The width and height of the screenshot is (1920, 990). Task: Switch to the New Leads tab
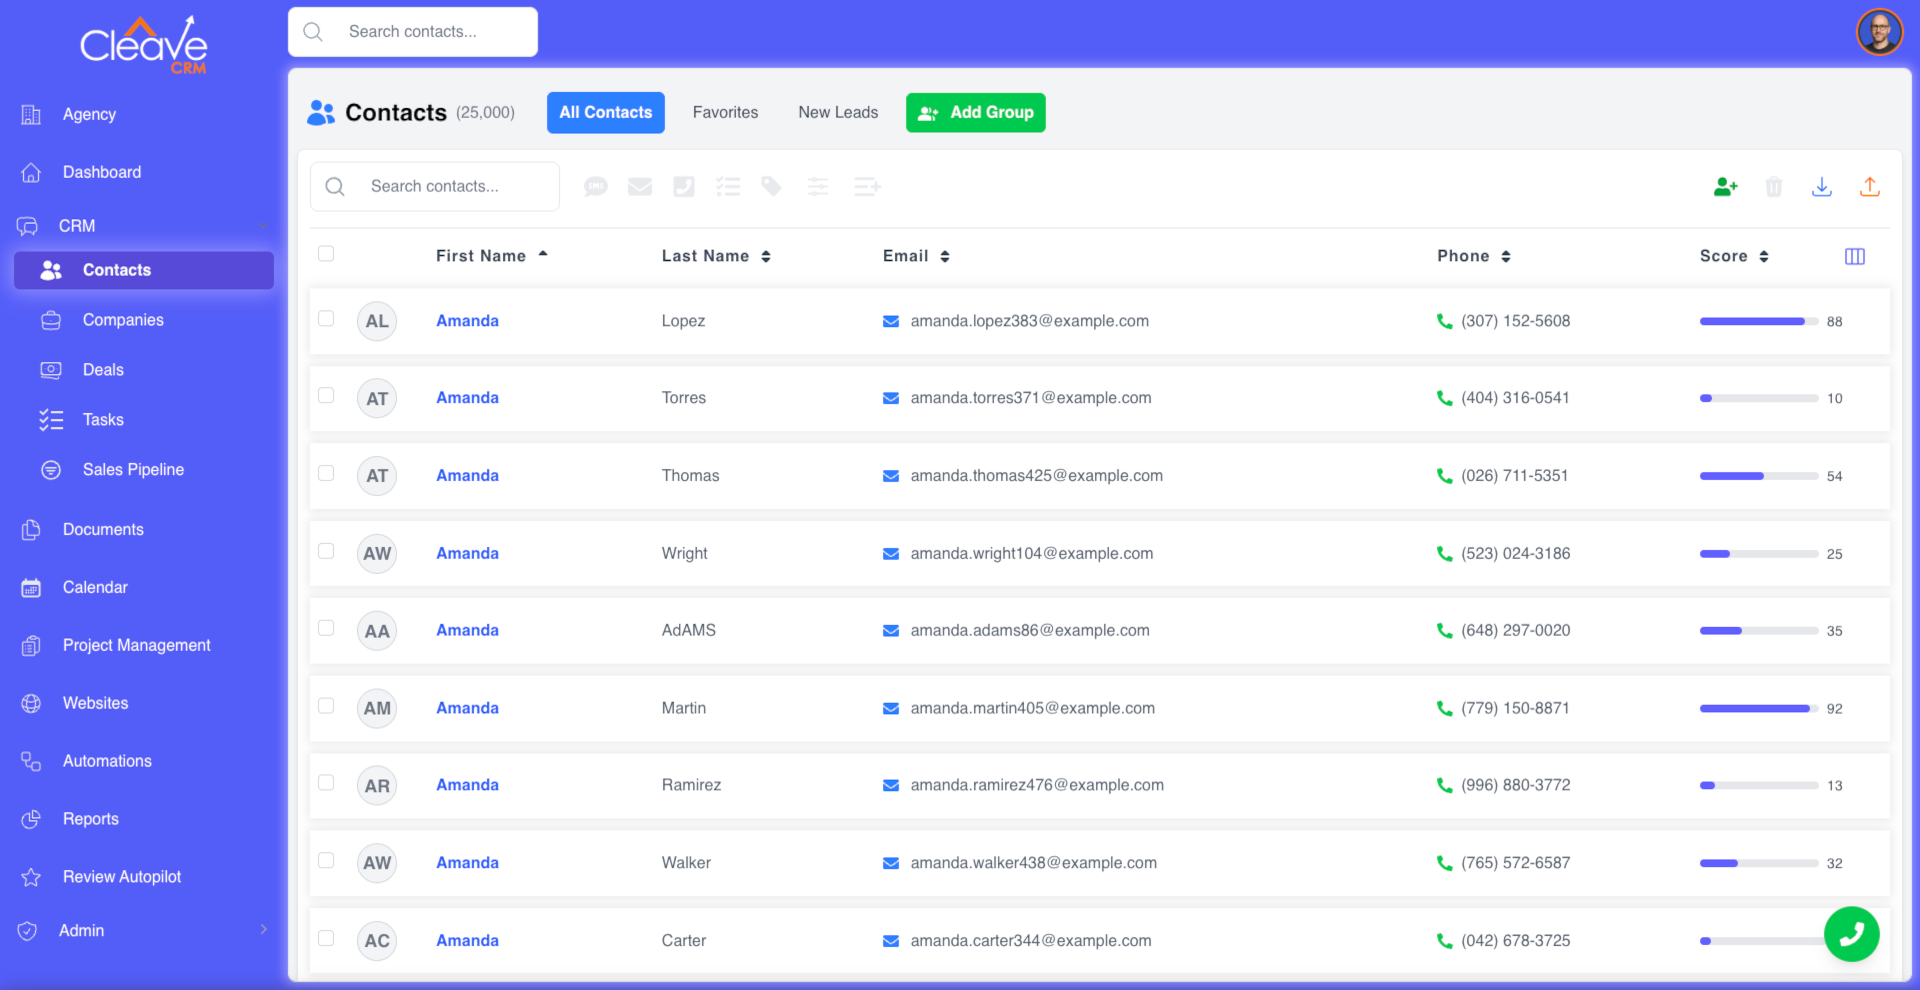coord(837,113)
